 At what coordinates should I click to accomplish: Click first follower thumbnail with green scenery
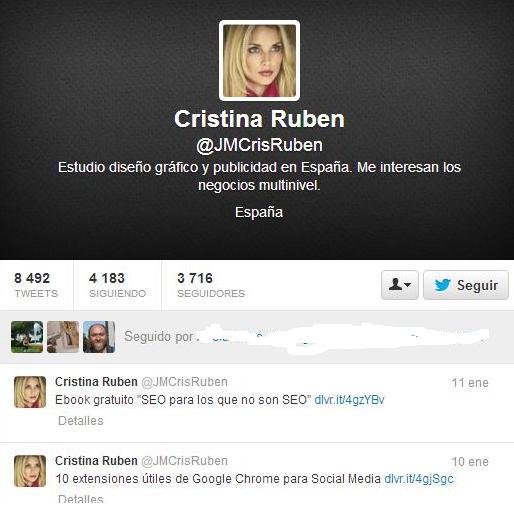pyautogui.click(x=27, y=337)
